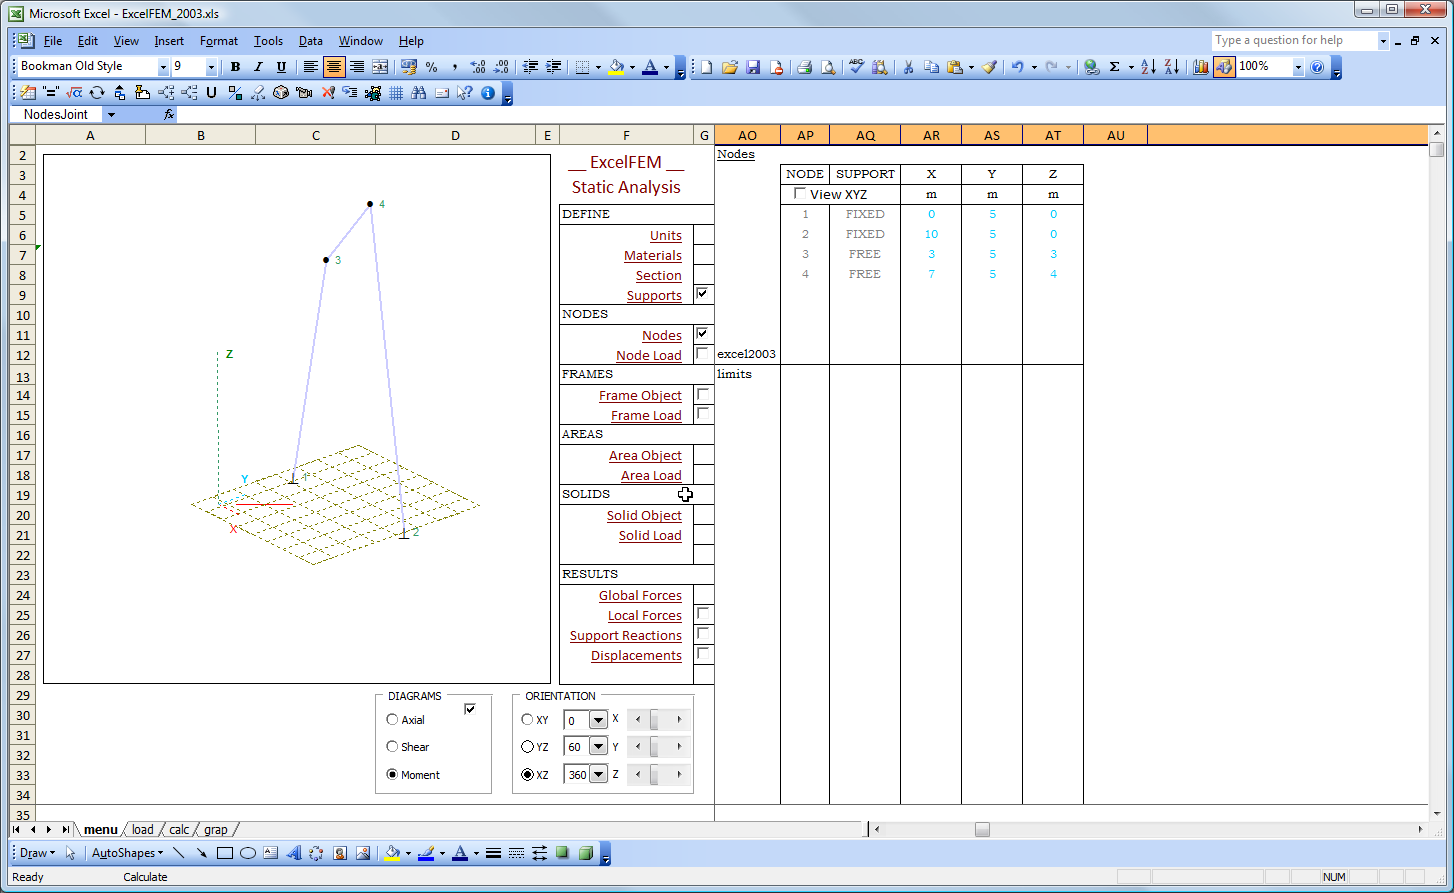This screenshot has height=893, width=1454.
Task: Switch to the calc sheet tab
Action: pos(179,830)
